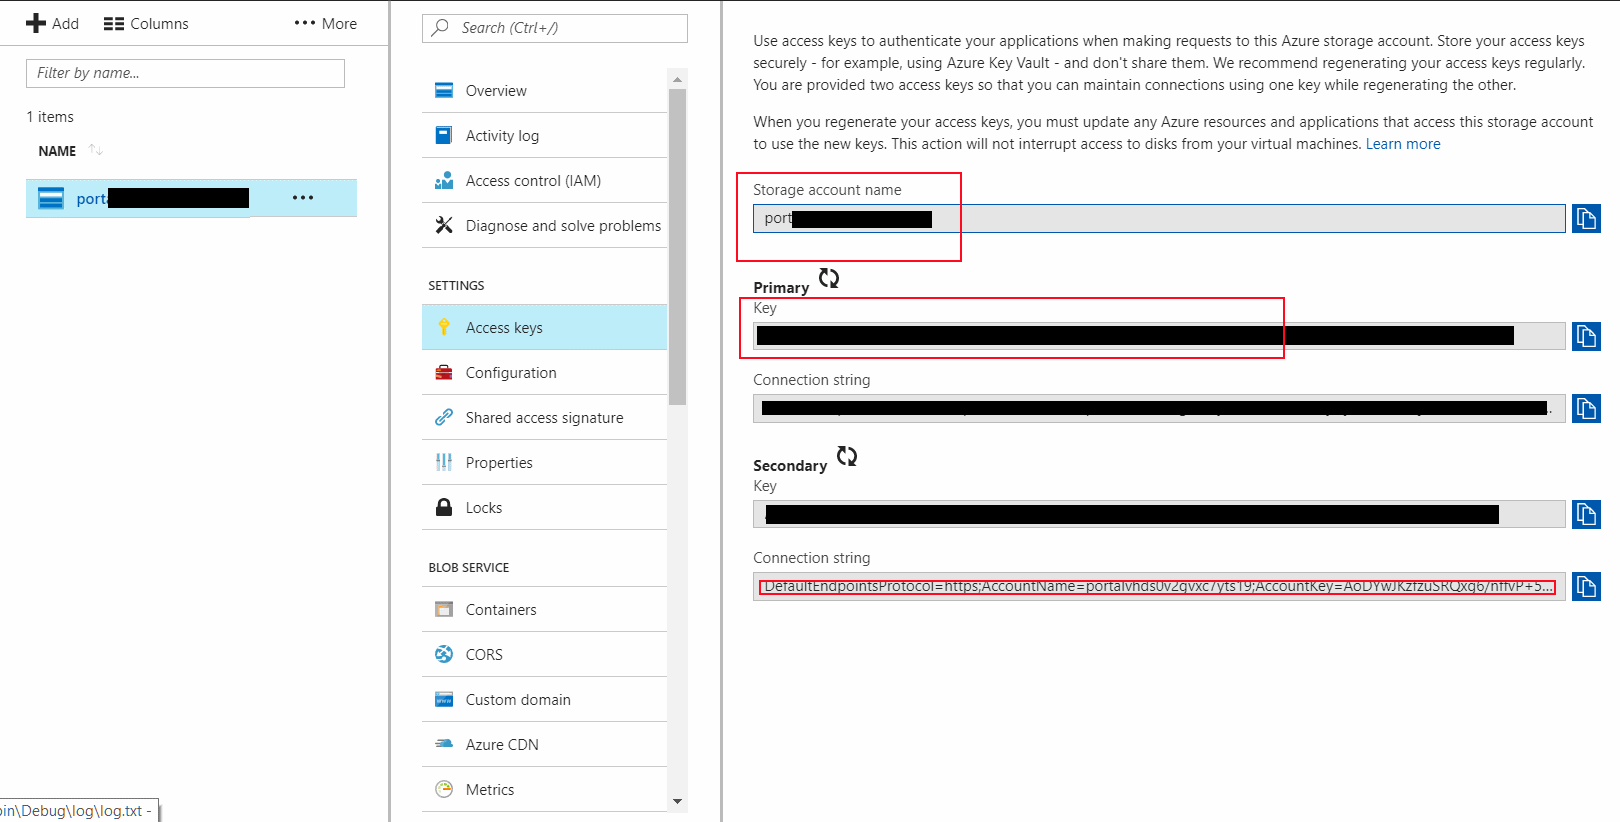Go to Access control (IAM)
The height and width of the screenshot is (822, 1620).
[x=544, y=180]
